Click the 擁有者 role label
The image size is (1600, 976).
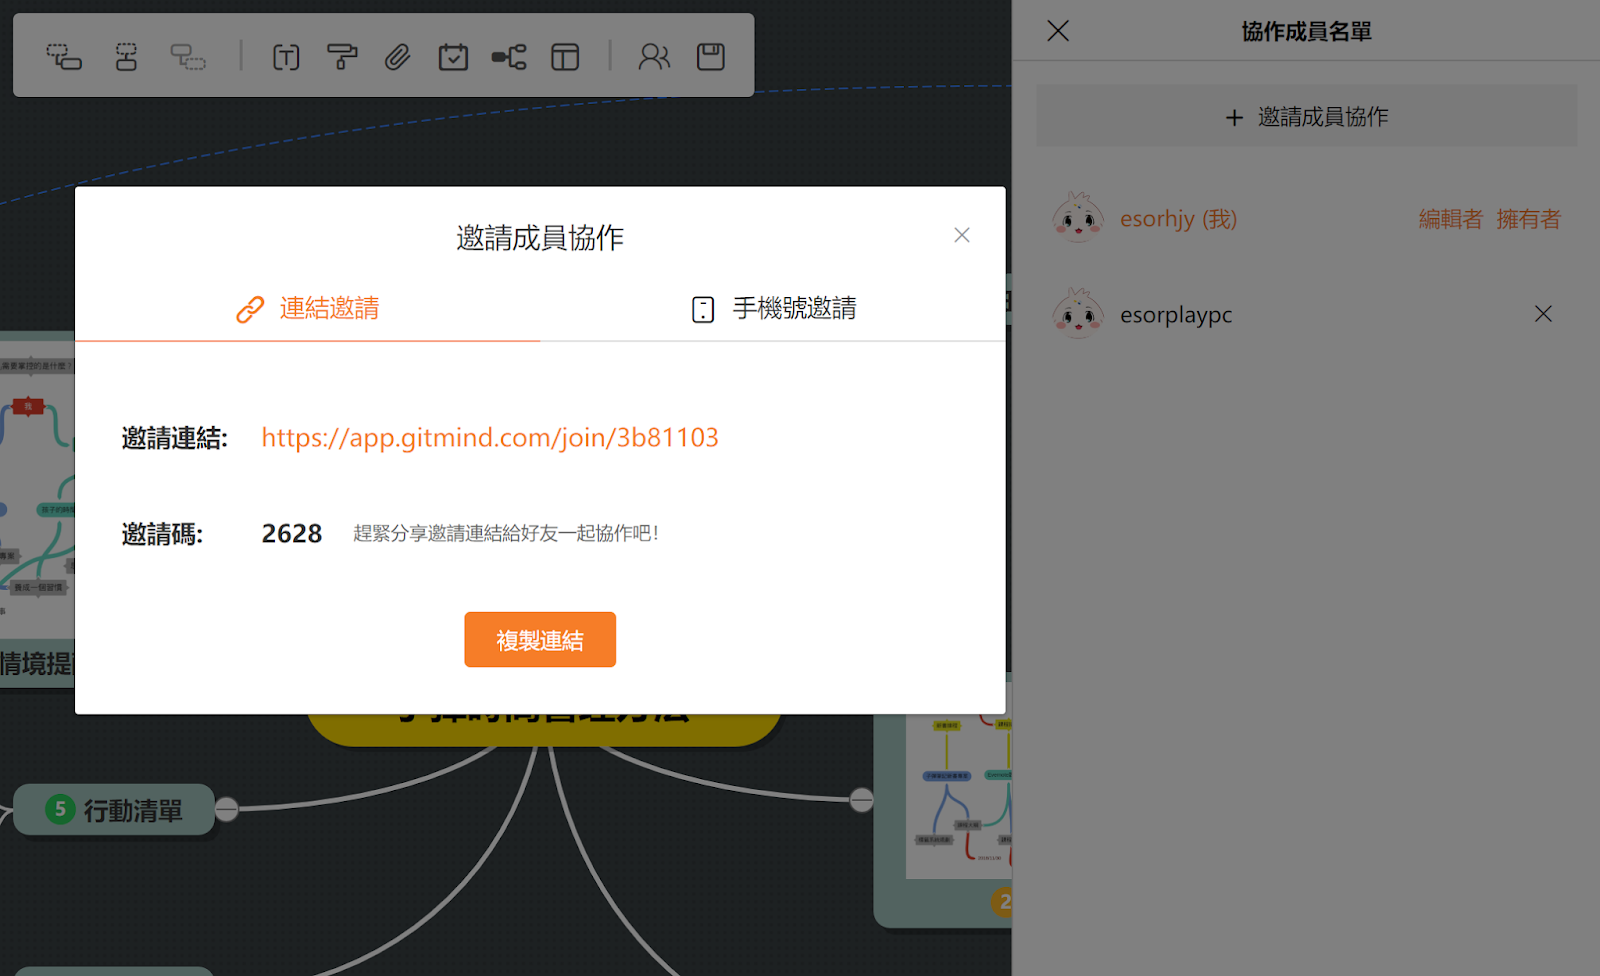[1528, 219]
